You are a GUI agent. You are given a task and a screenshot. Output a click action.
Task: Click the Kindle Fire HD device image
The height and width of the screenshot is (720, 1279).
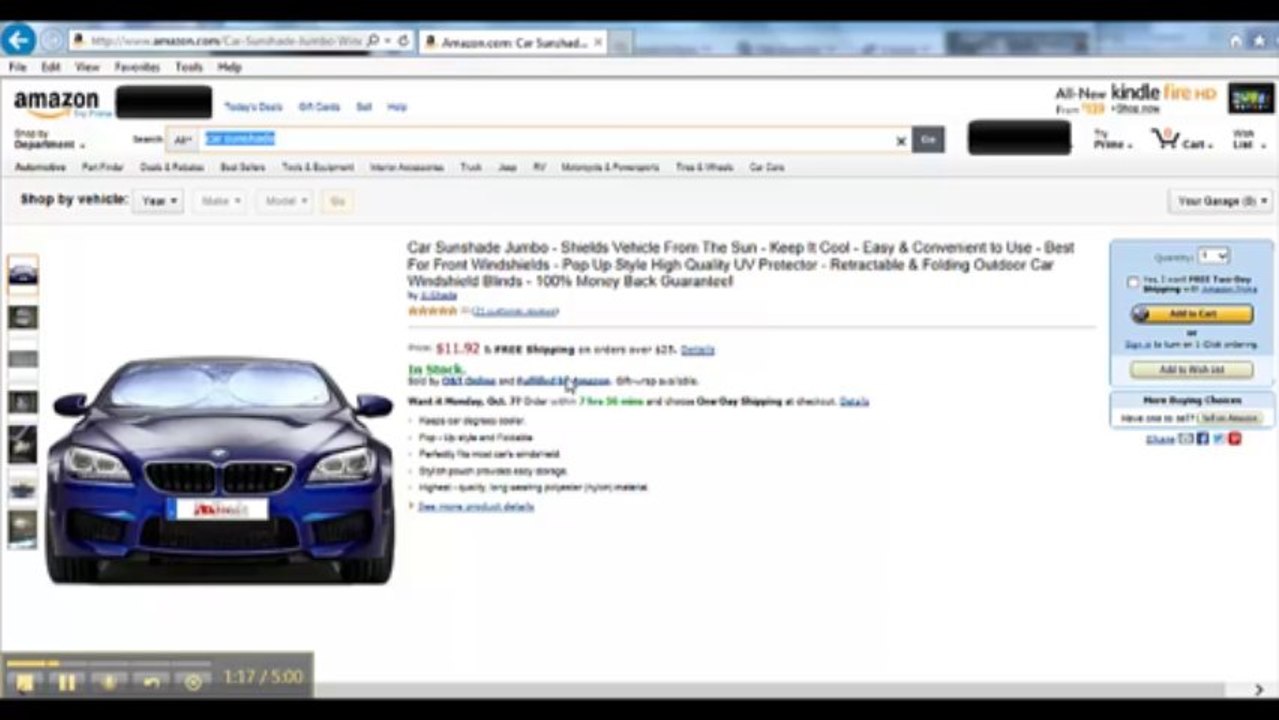[x=1251, y=98]
